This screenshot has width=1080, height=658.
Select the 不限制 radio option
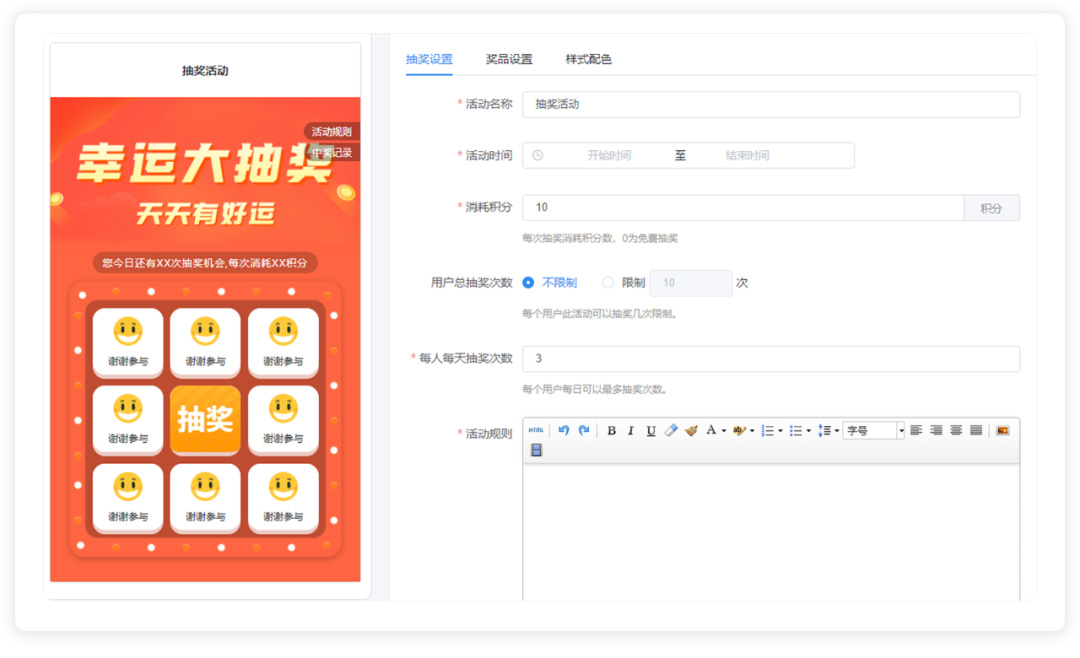529,283
